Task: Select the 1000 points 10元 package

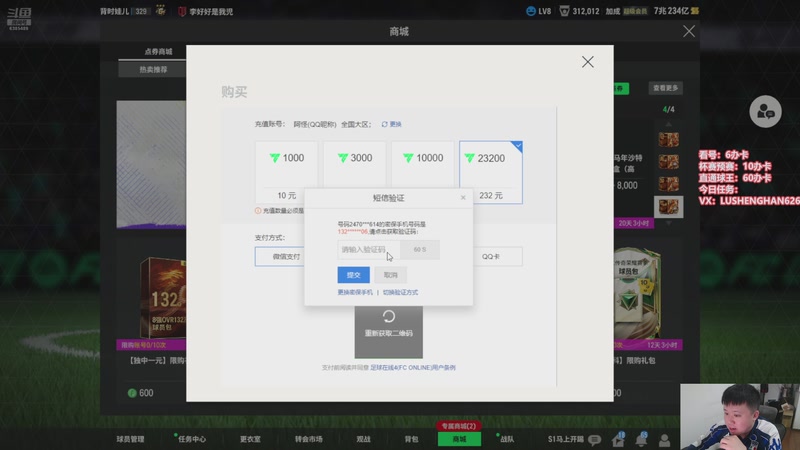Action: [x=286, y=172]
